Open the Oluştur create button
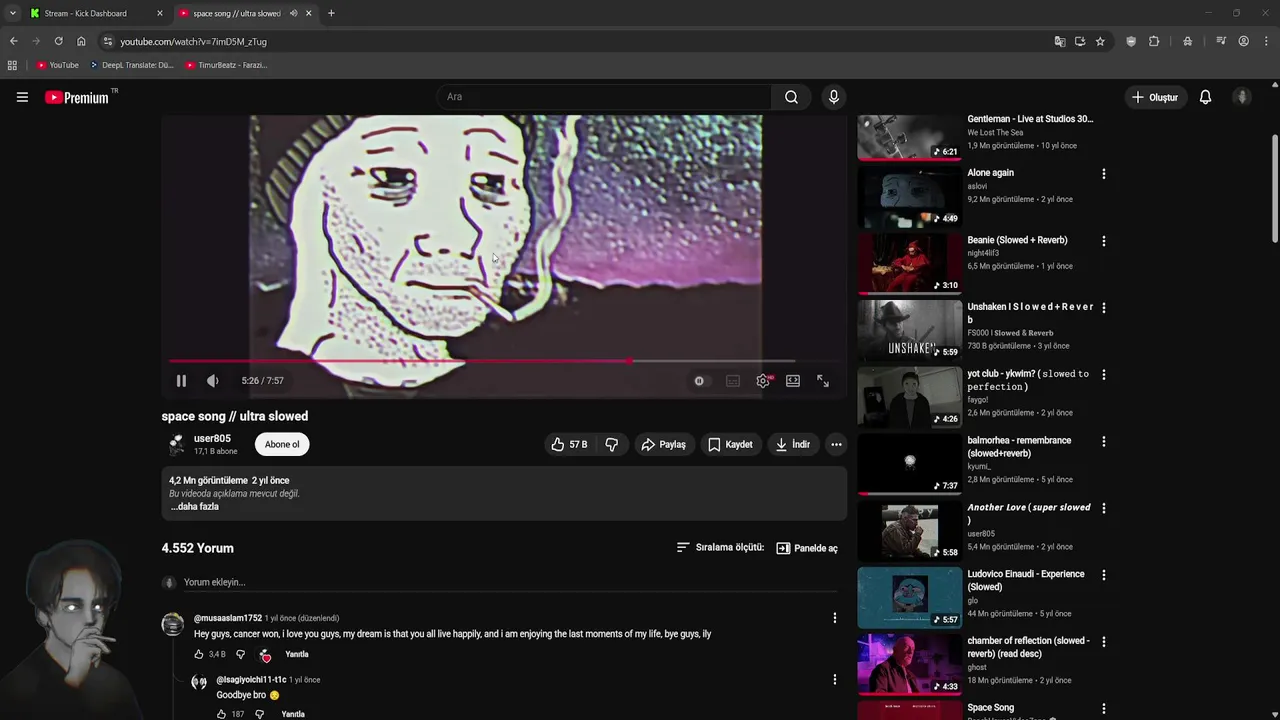The width and height of the screenshot is (1280, 720). pos(1155,97)
